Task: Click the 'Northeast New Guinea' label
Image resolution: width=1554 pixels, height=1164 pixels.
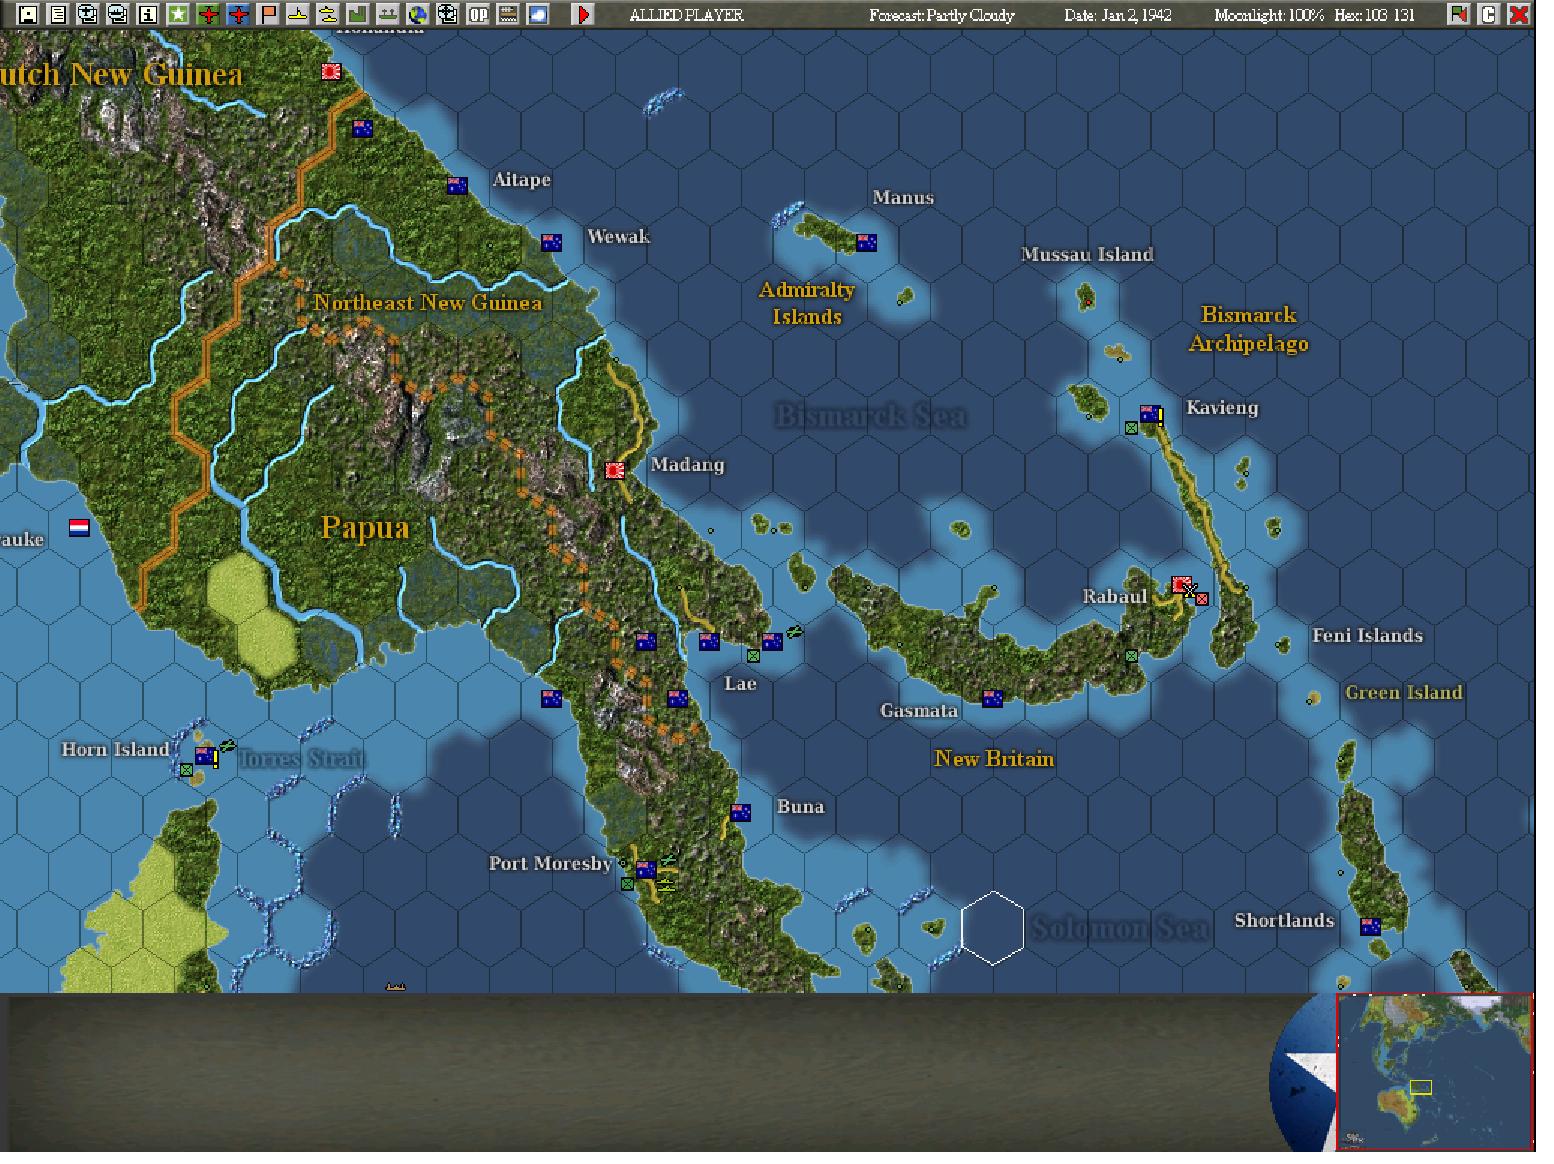Action: (x=428, y=302)
